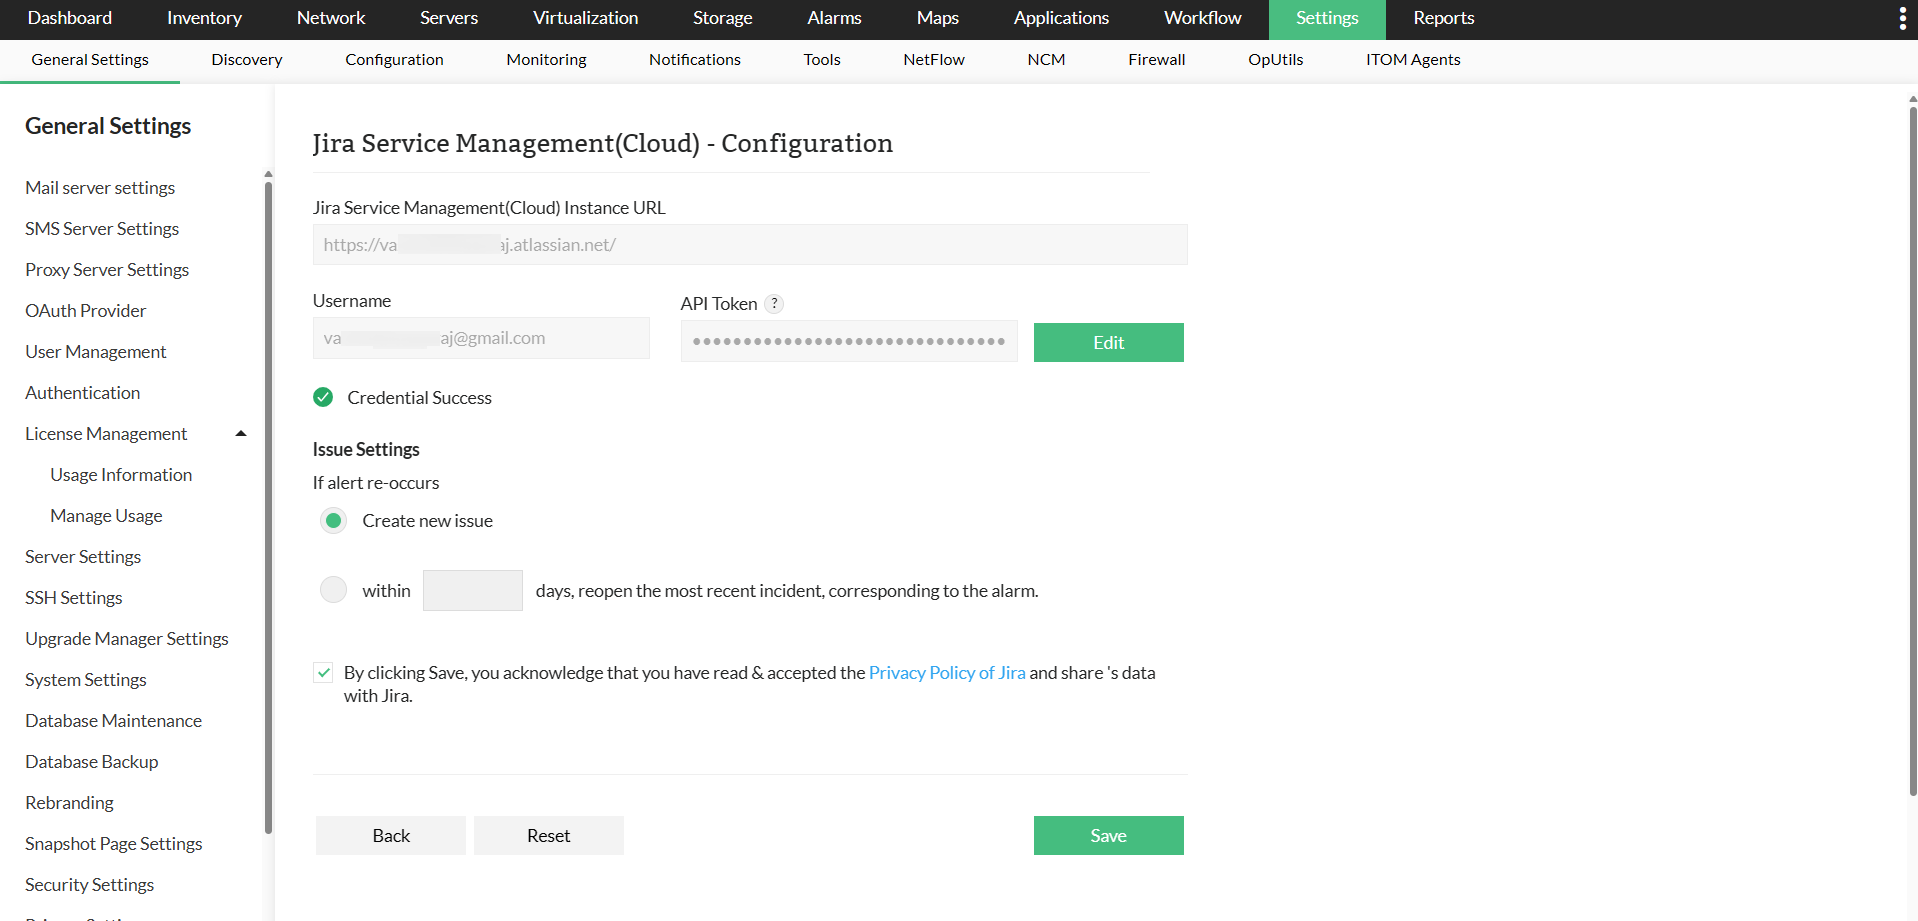This screenshot has width=1918, height=921.
Task: Open Usage Information sub-item
Action: click(121, 475)
